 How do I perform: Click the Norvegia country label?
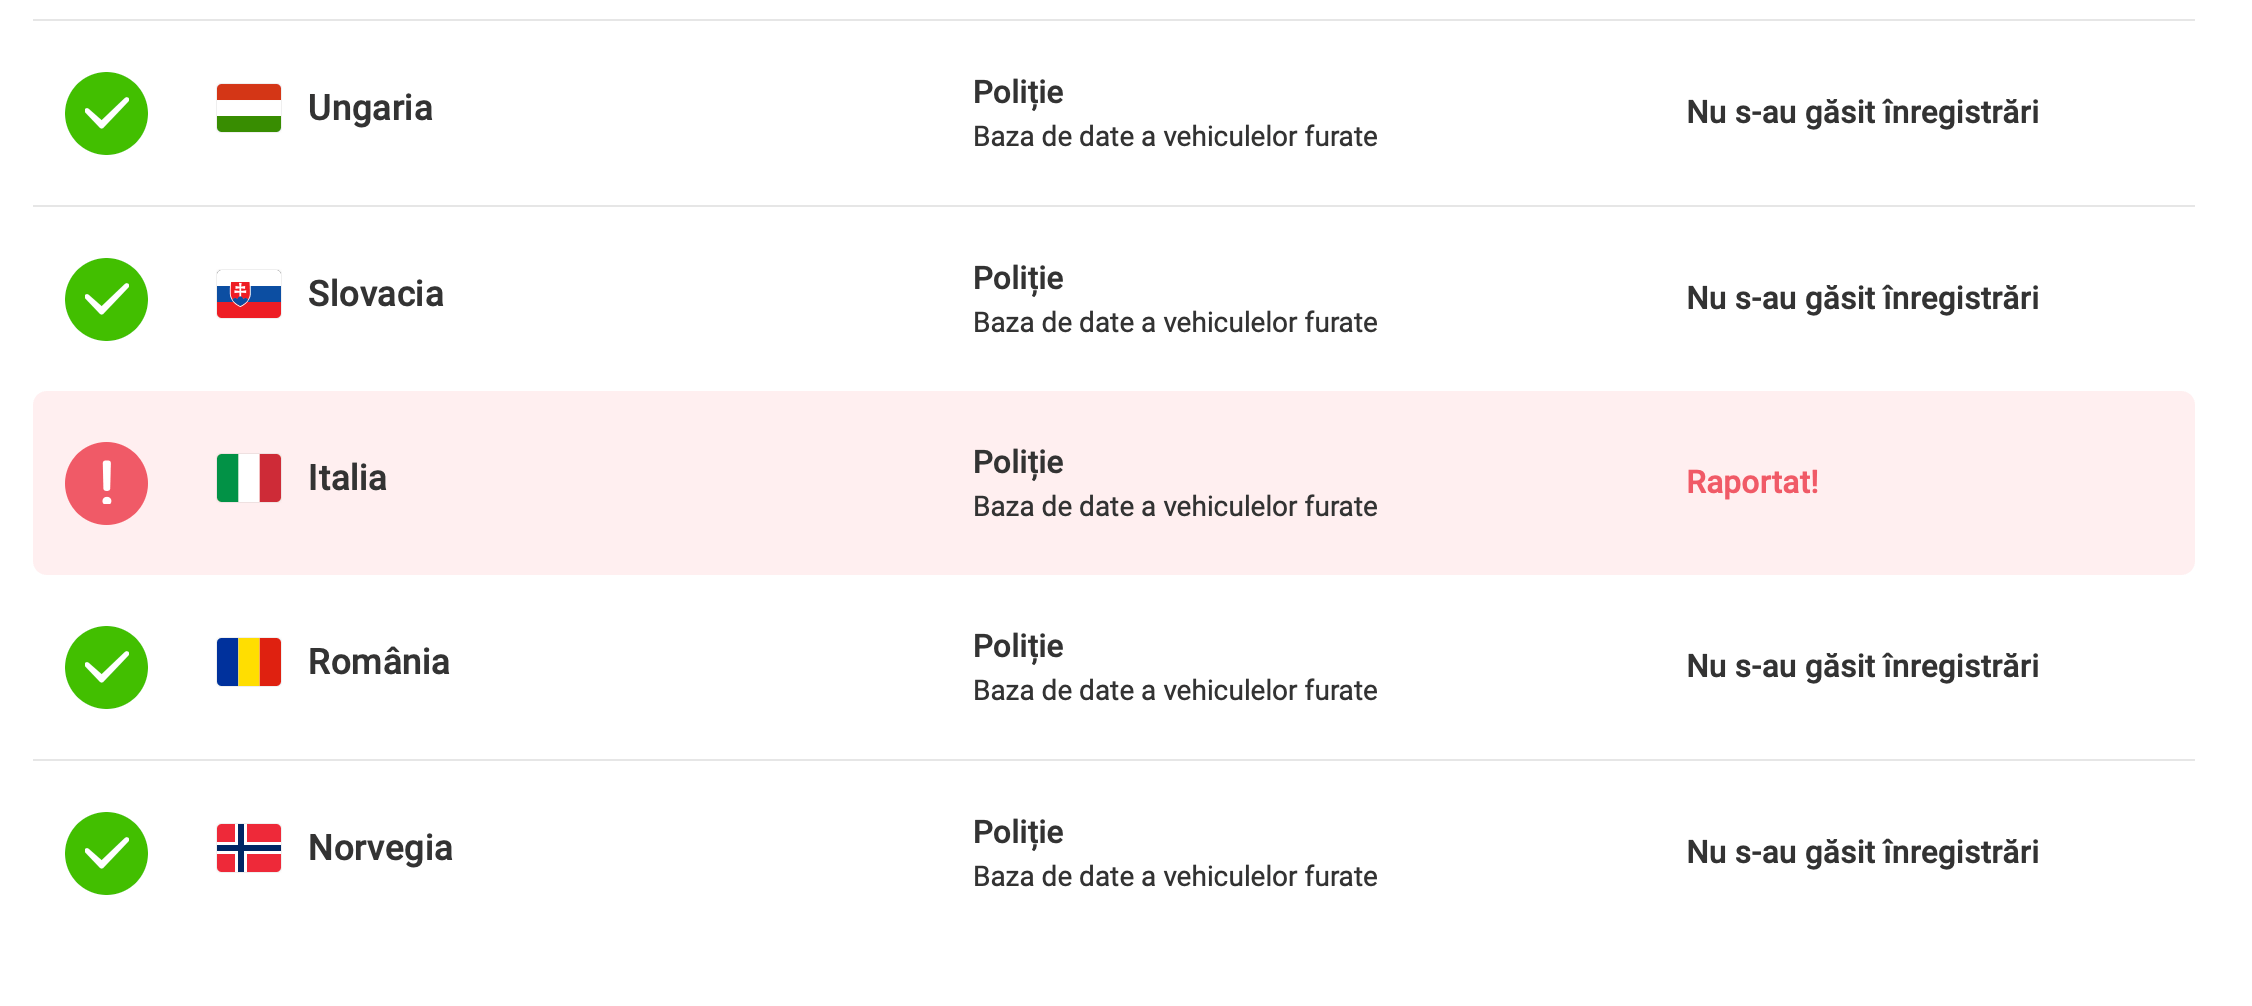[380, 848]
